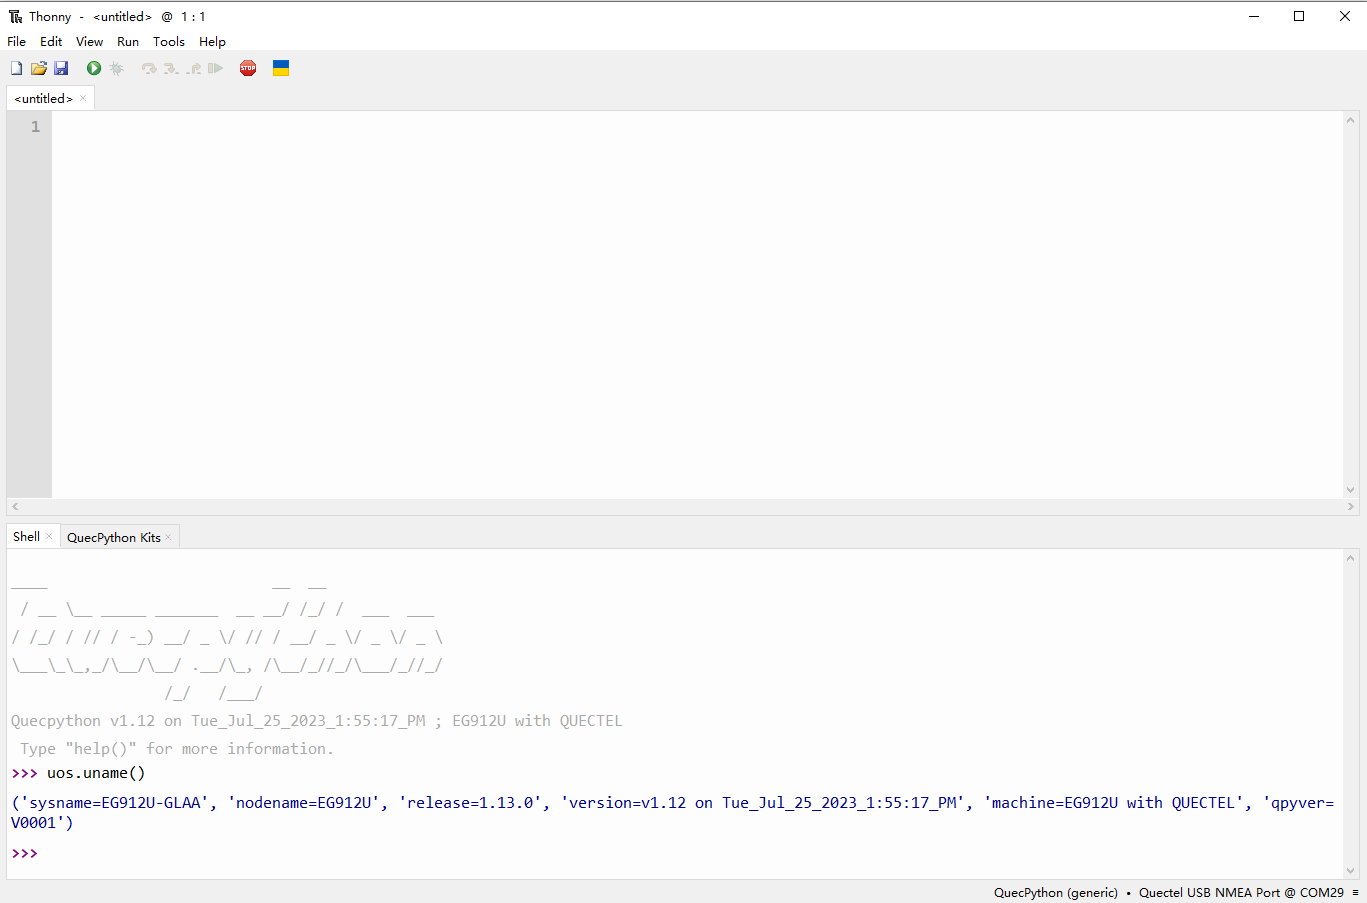Image resolution: width=1367 pixels, height=903 pixels.
Task: Click 'machine=EG912U with QUECTEL' output text
Action: coord(1114,803)
